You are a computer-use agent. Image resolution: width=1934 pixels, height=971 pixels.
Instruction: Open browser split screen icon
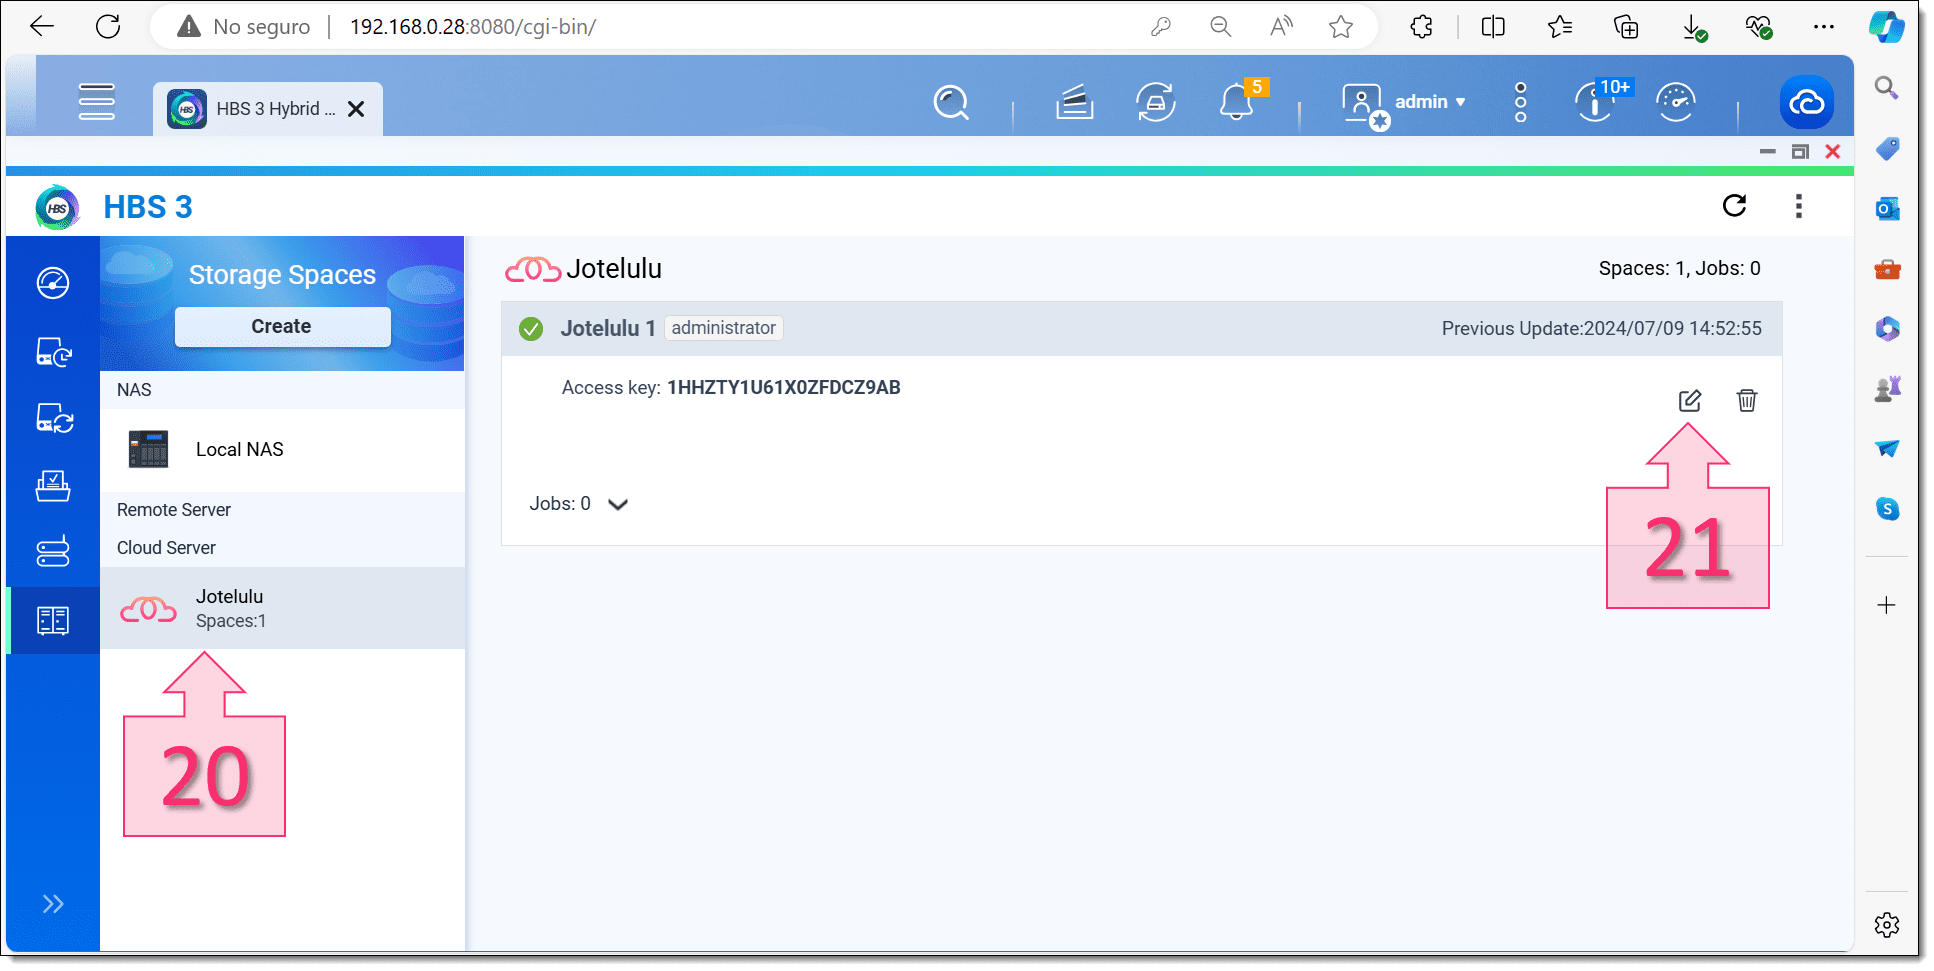tap(1493, 27)
